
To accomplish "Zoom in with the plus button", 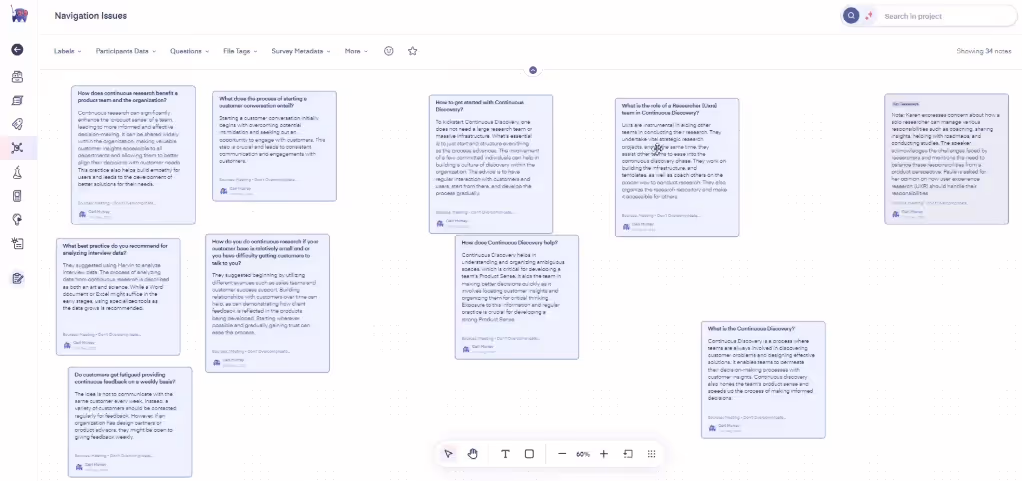I will (x=604, y=454).
